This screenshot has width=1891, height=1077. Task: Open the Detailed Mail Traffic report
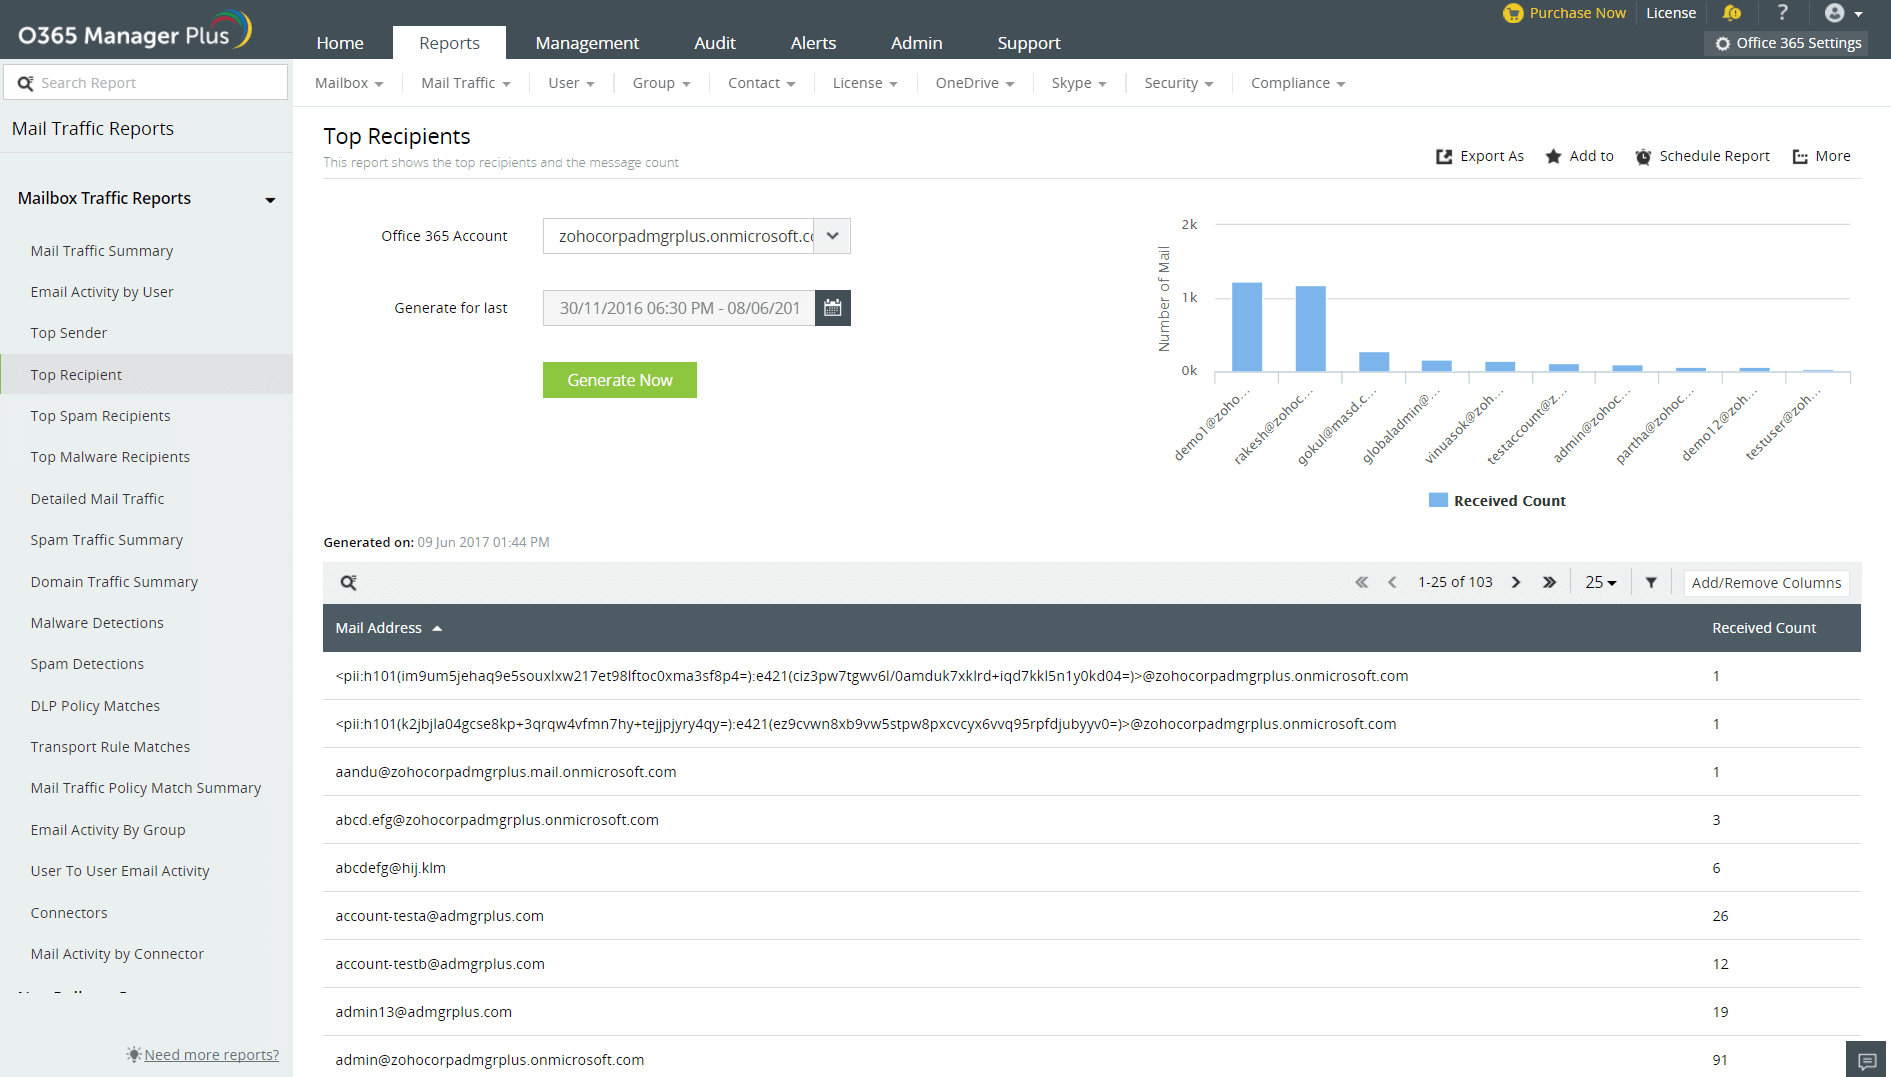(x=98, y=499)
